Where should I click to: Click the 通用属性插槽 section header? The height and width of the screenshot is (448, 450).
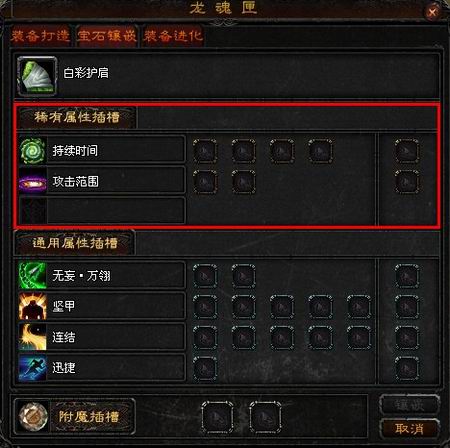tap(75, 243)
